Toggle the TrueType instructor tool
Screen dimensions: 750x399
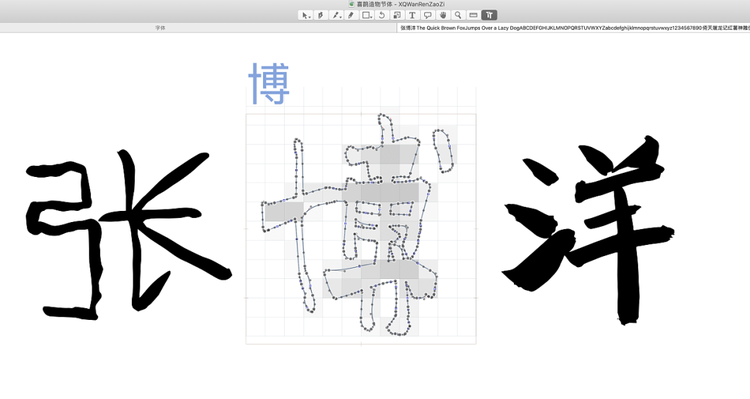pyautogui.click(x=489, y=15)
